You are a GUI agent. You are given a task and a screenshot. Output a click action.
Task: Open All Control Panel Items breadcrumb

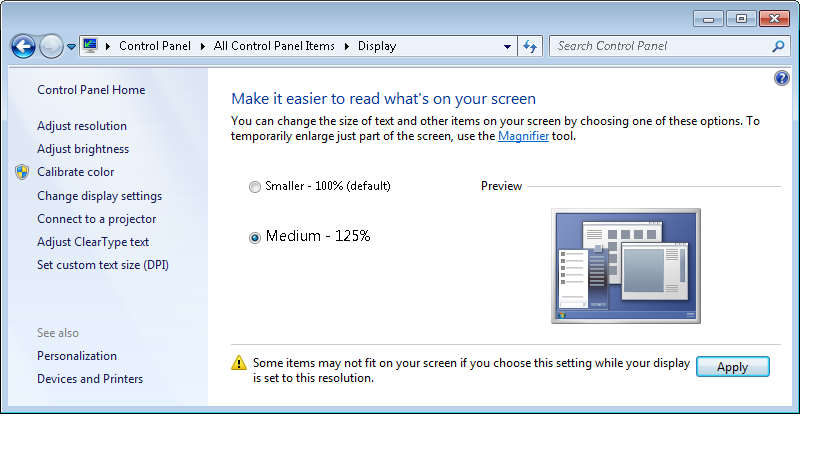[x=274, y=46]
